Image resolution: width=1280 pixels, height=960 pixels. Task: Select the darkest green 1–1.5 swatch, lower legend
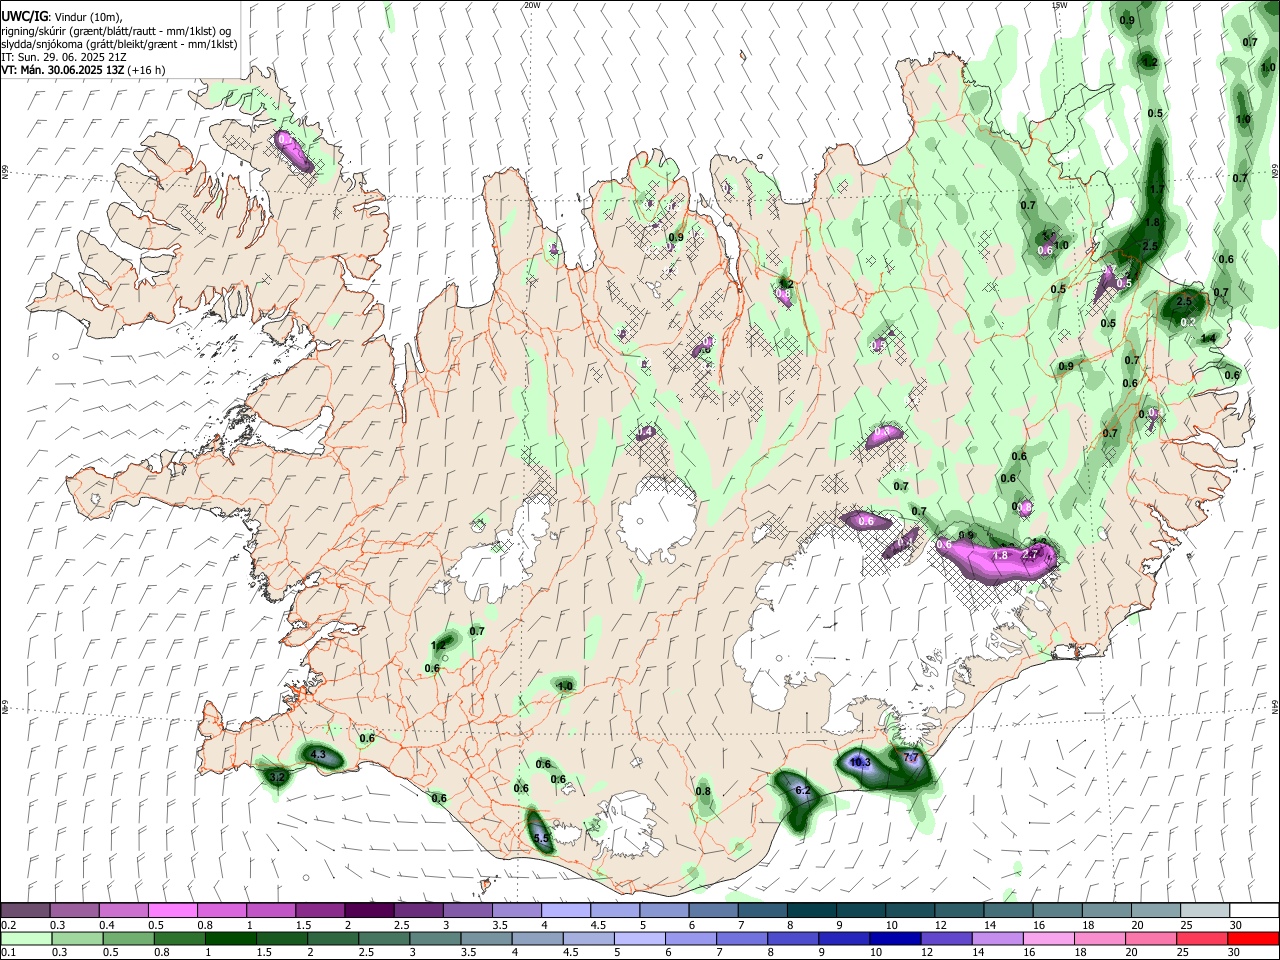click(230, 938)
